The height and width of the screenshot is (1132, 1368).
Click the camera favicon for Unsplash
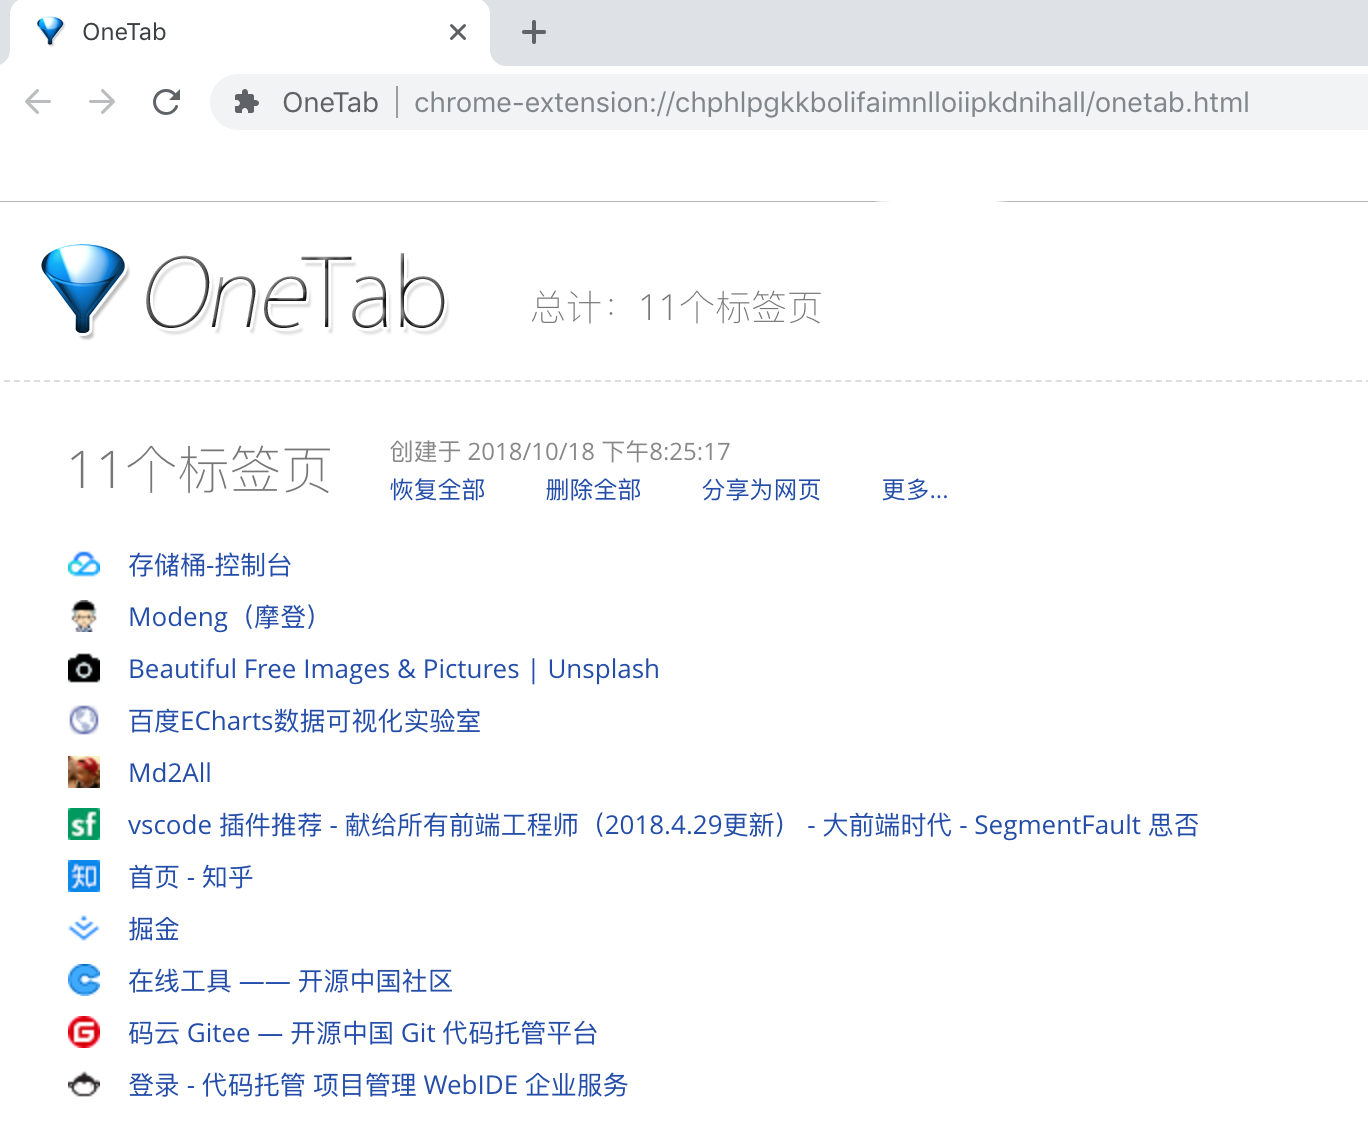pos(84,668)
